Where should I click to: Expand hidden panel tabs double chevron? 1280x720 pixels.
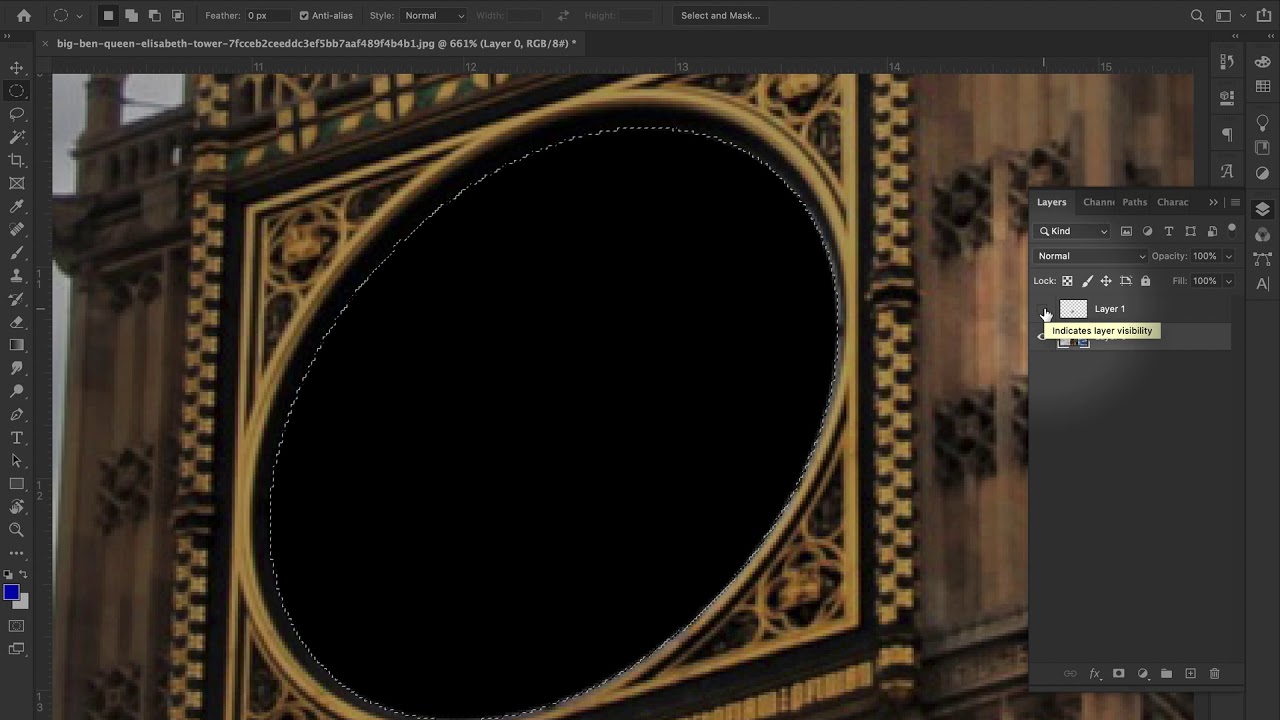click(1213, 202)
